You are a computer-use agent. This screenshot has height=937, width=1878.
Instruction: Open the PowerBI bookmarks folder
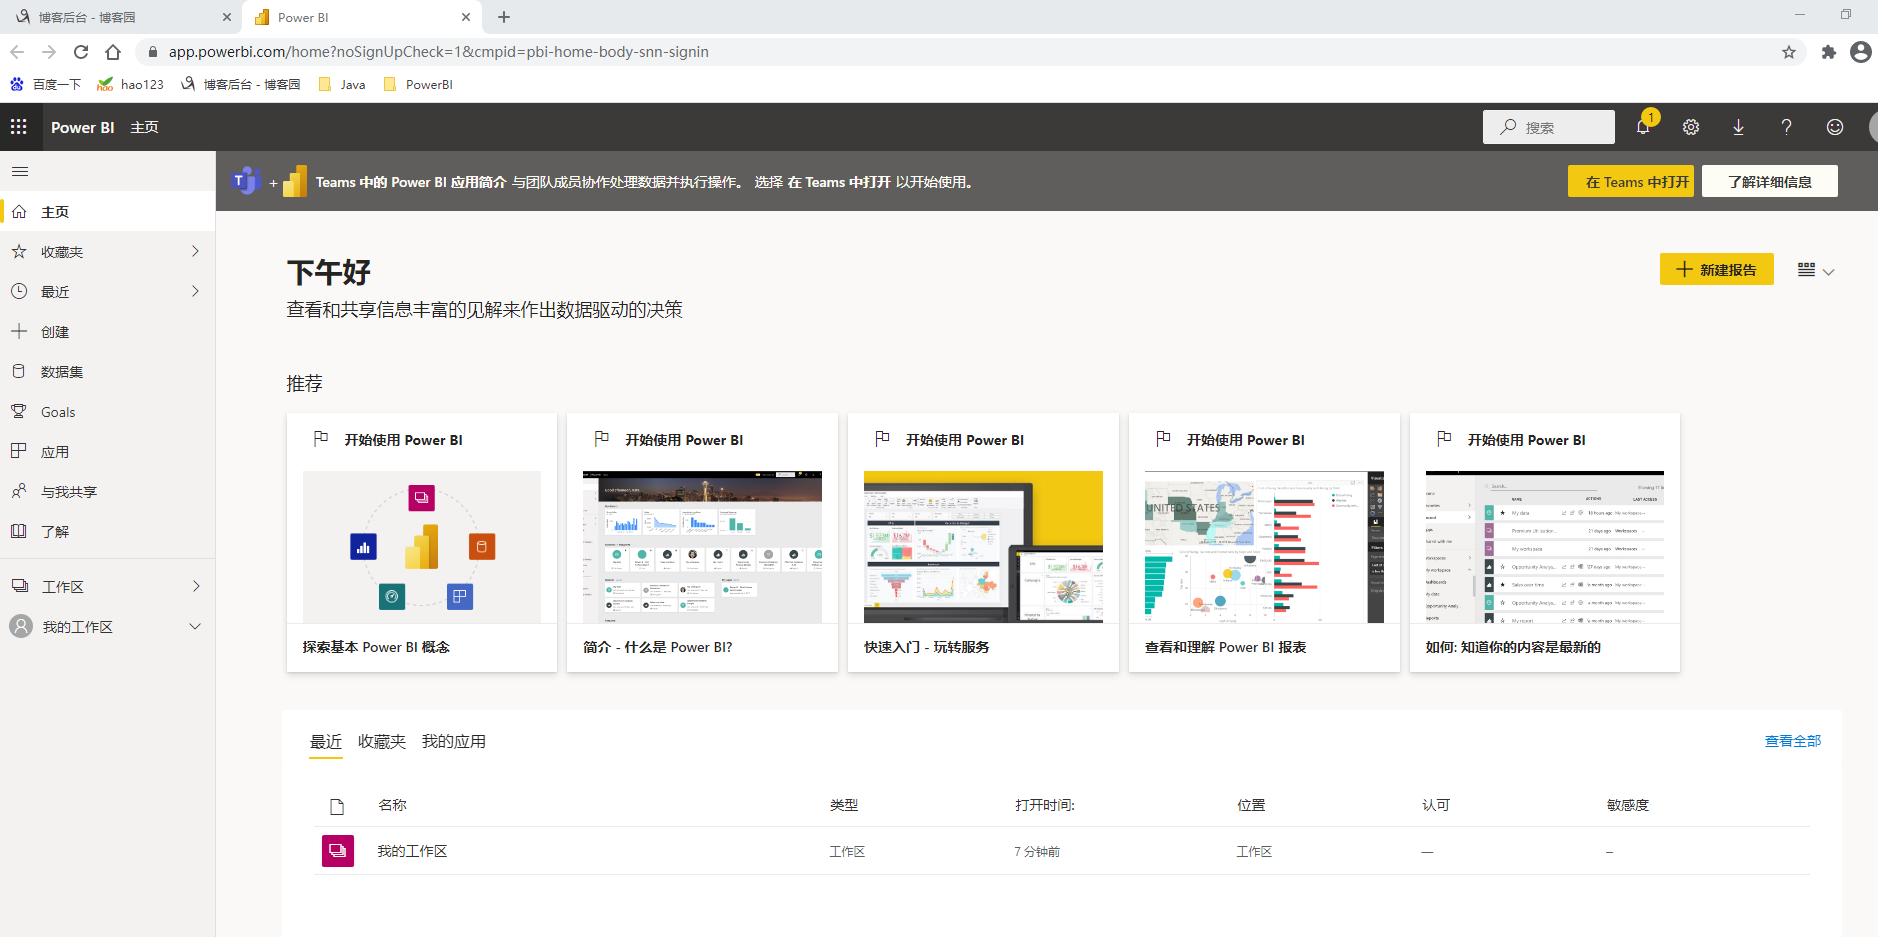[418, 85]
